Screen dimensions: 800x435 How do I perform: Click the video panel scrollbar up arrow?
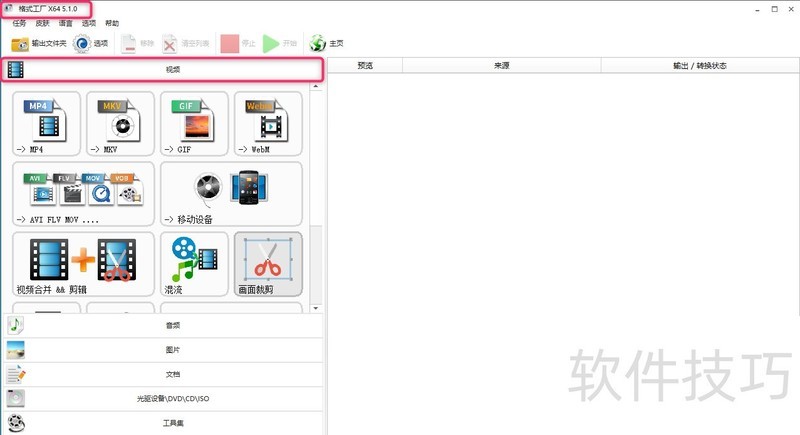point(316,87)
